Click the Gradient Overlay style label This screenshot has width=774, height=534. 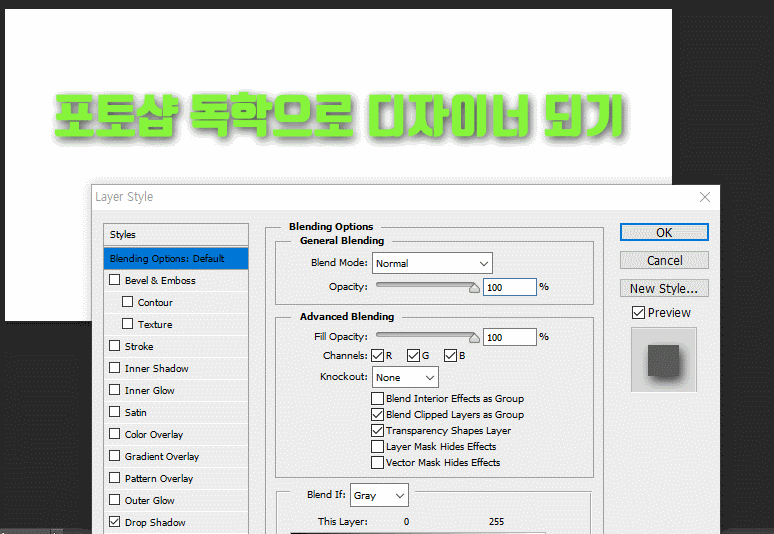[x=161, y=457]
